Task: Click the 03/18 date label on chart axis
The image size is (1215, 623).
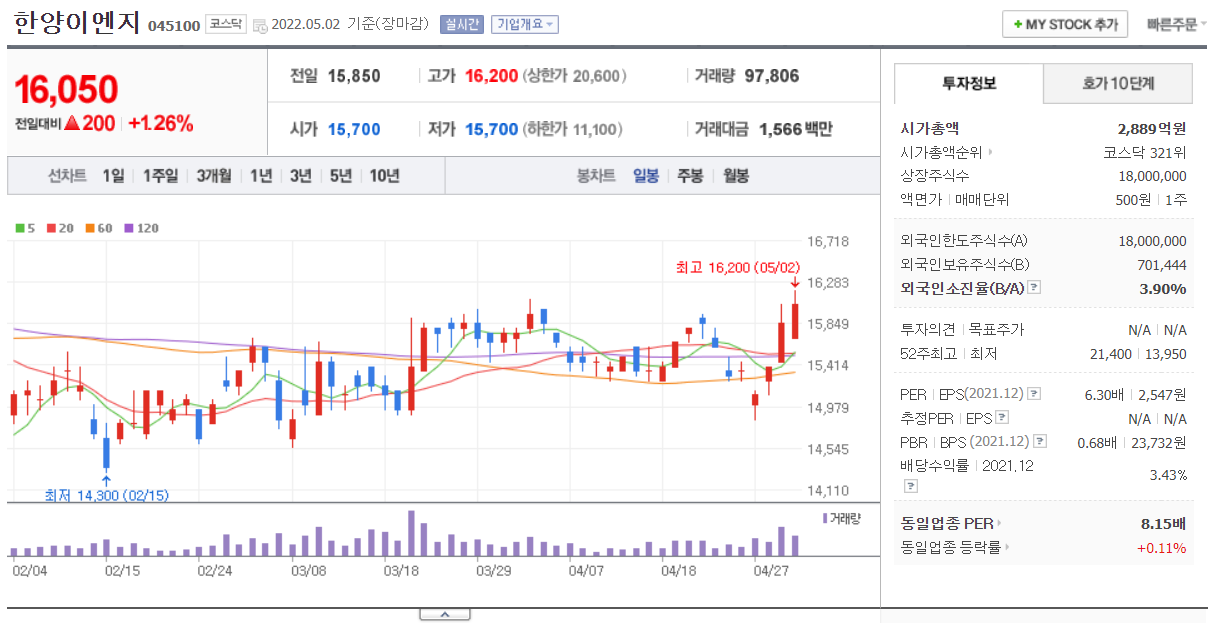Action: 401,571
